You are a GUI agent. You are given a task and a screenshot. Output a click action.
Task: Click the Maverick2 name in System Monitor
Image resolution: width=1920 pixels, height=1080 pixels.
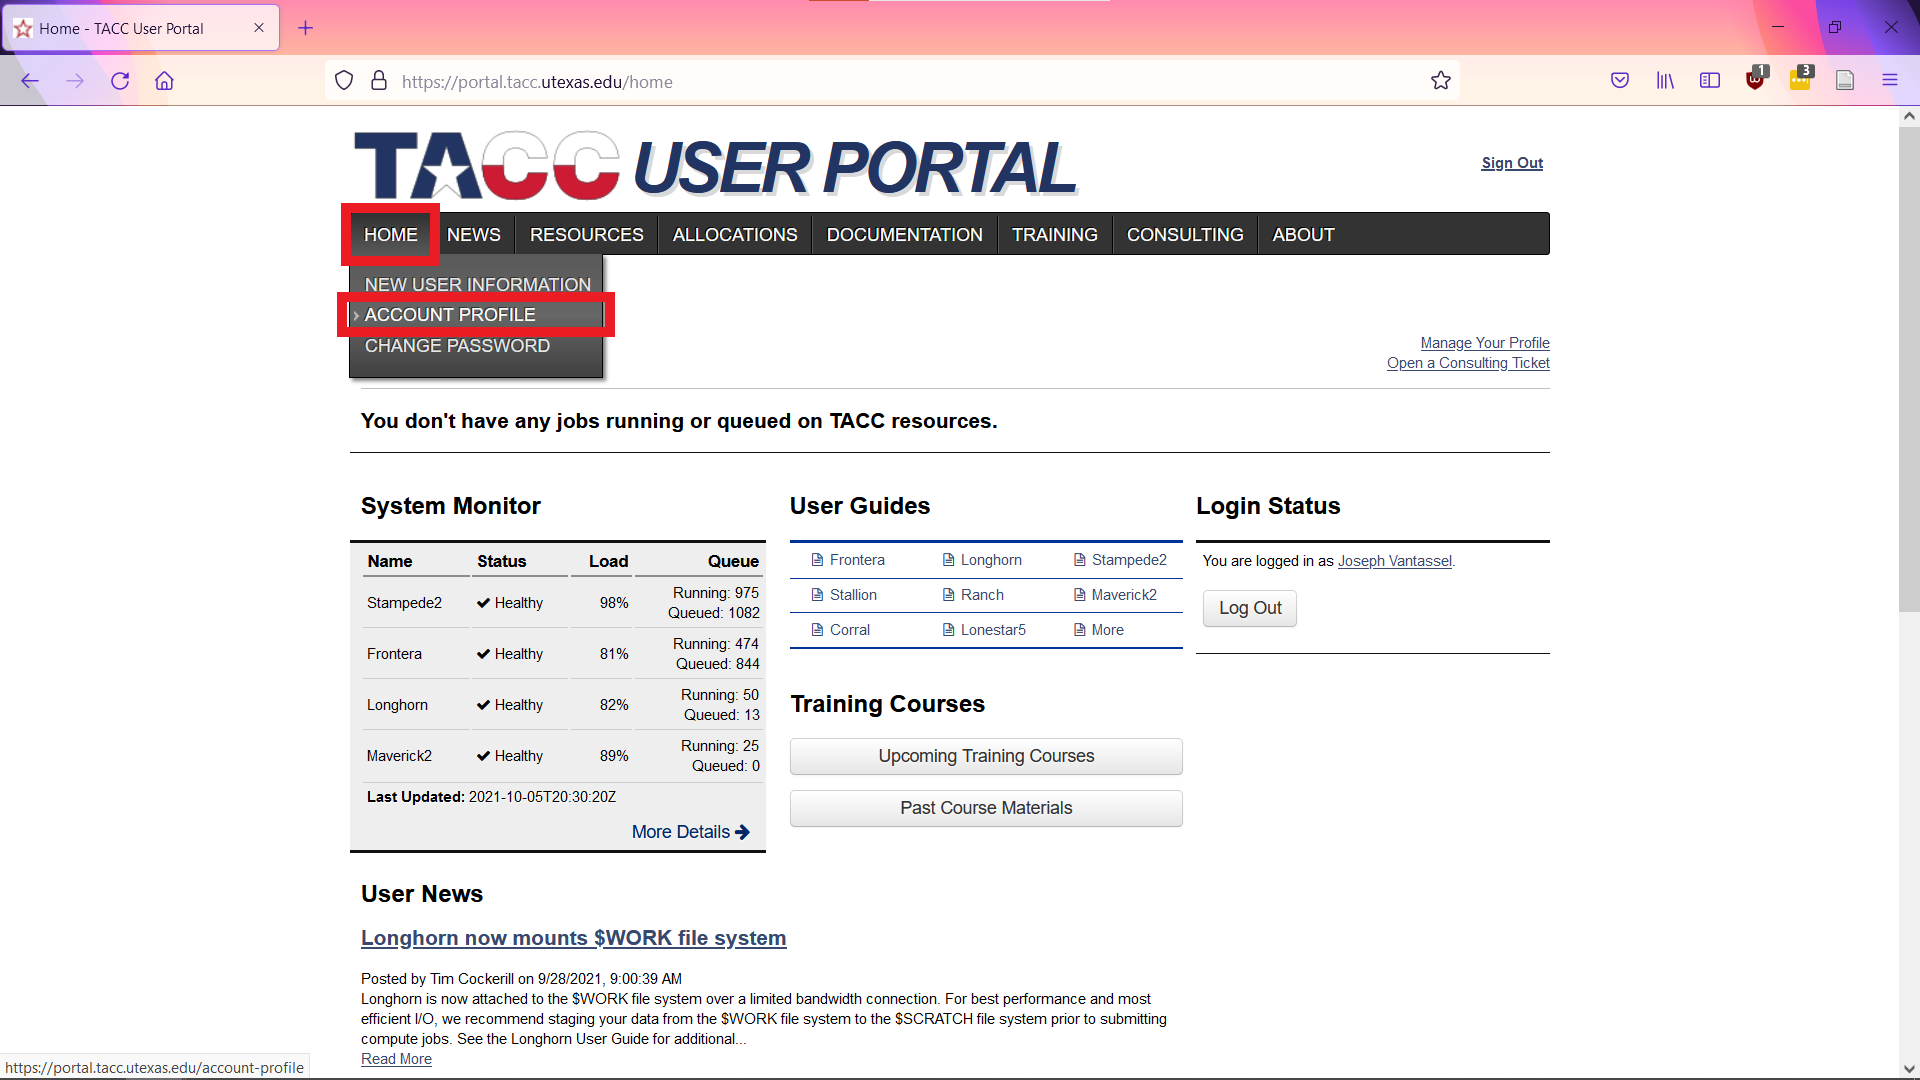click(399, 756)
